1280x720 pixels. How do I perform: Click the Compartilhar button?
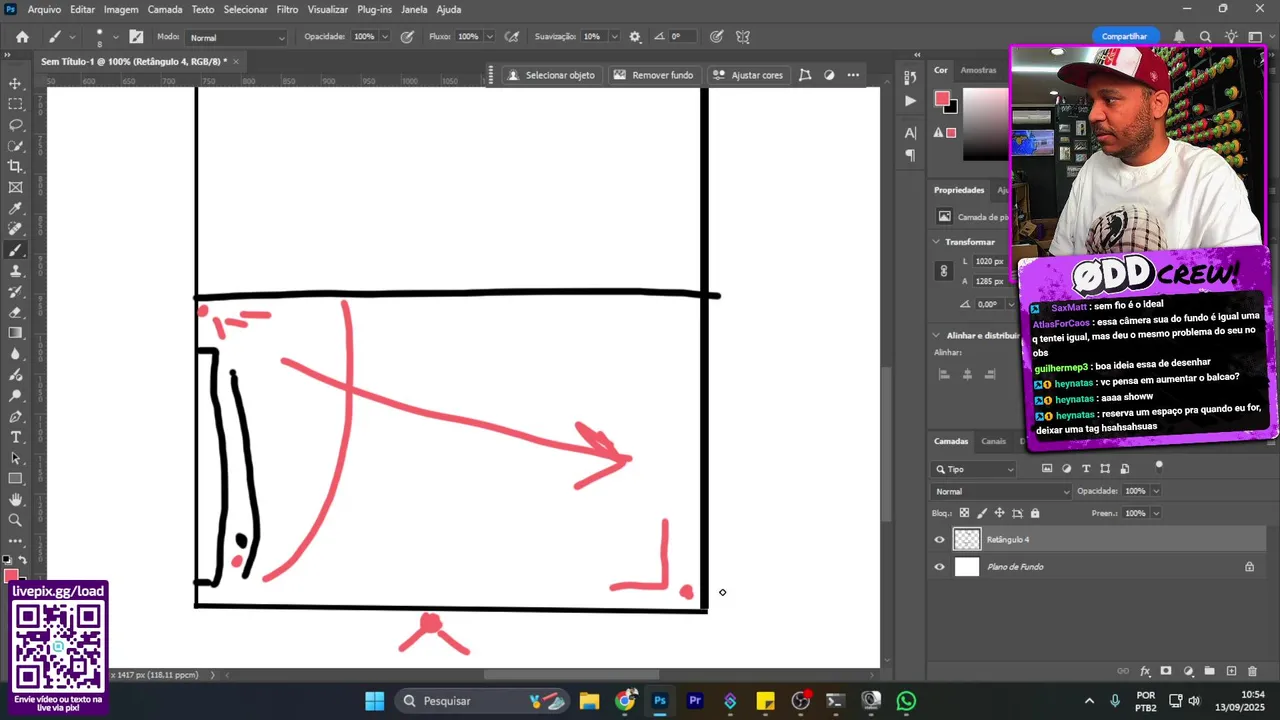coord(1124,36)
